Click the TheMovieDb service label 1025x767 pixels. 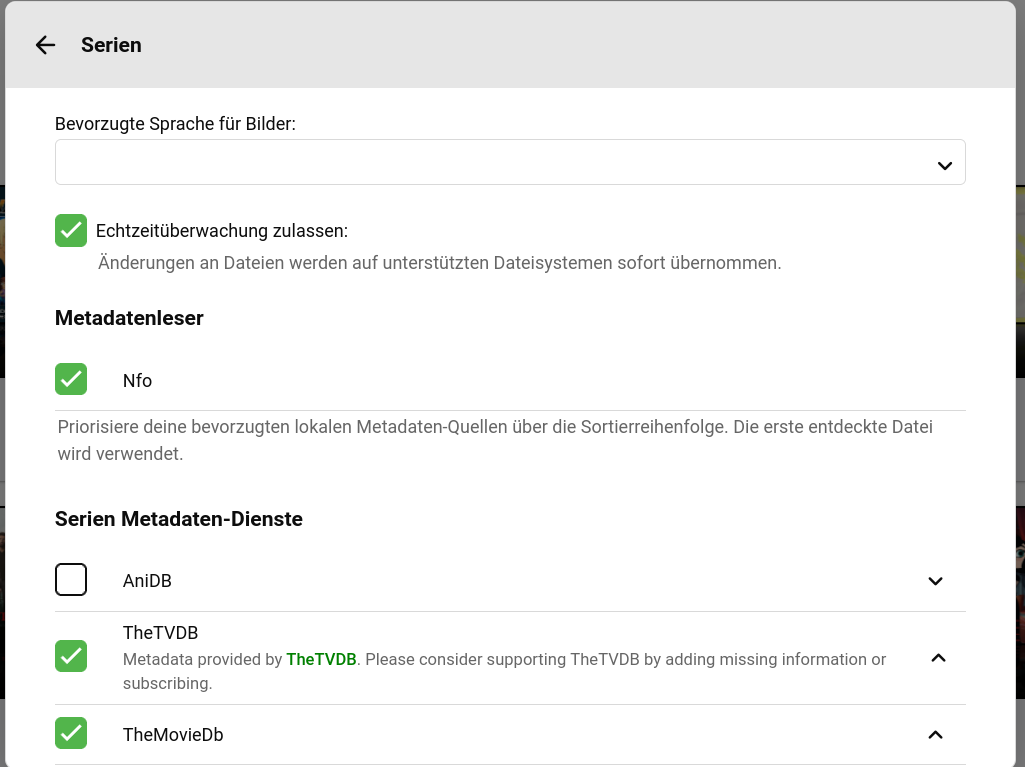pyautogui.click(x=173, y=735)
